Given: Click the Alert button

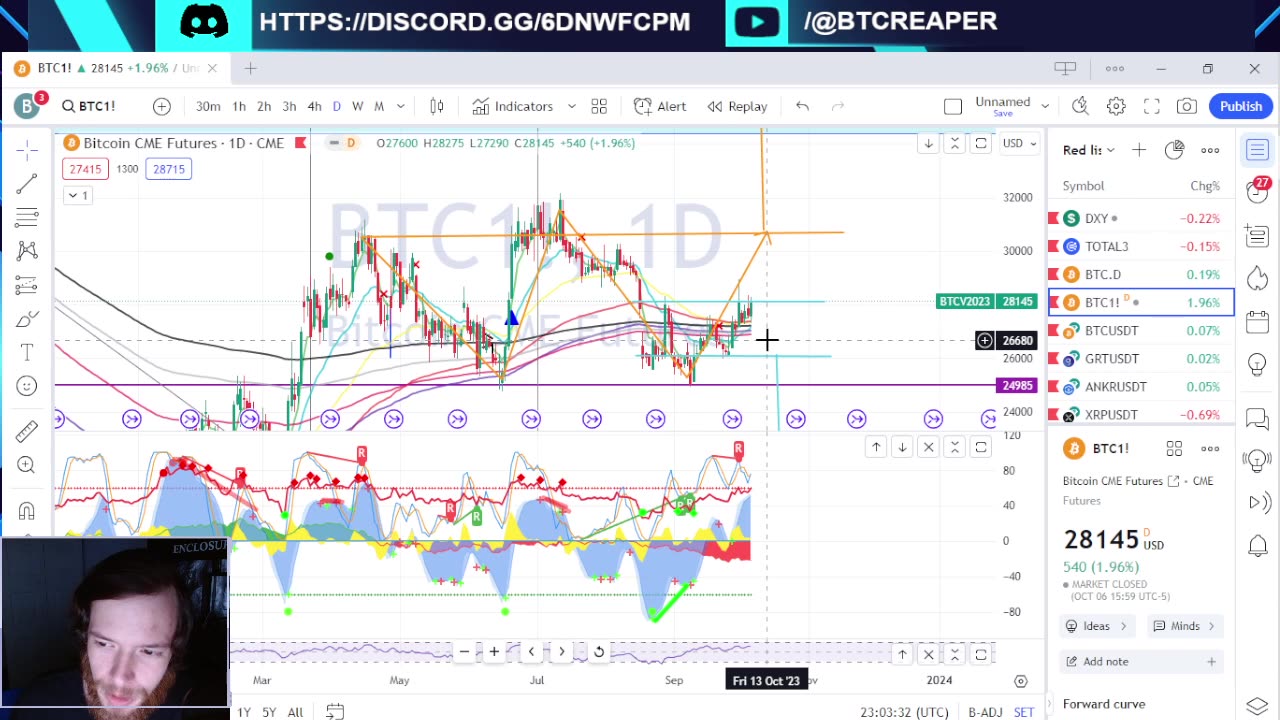Looking at the screenshot, I should (x=660, y=106).
